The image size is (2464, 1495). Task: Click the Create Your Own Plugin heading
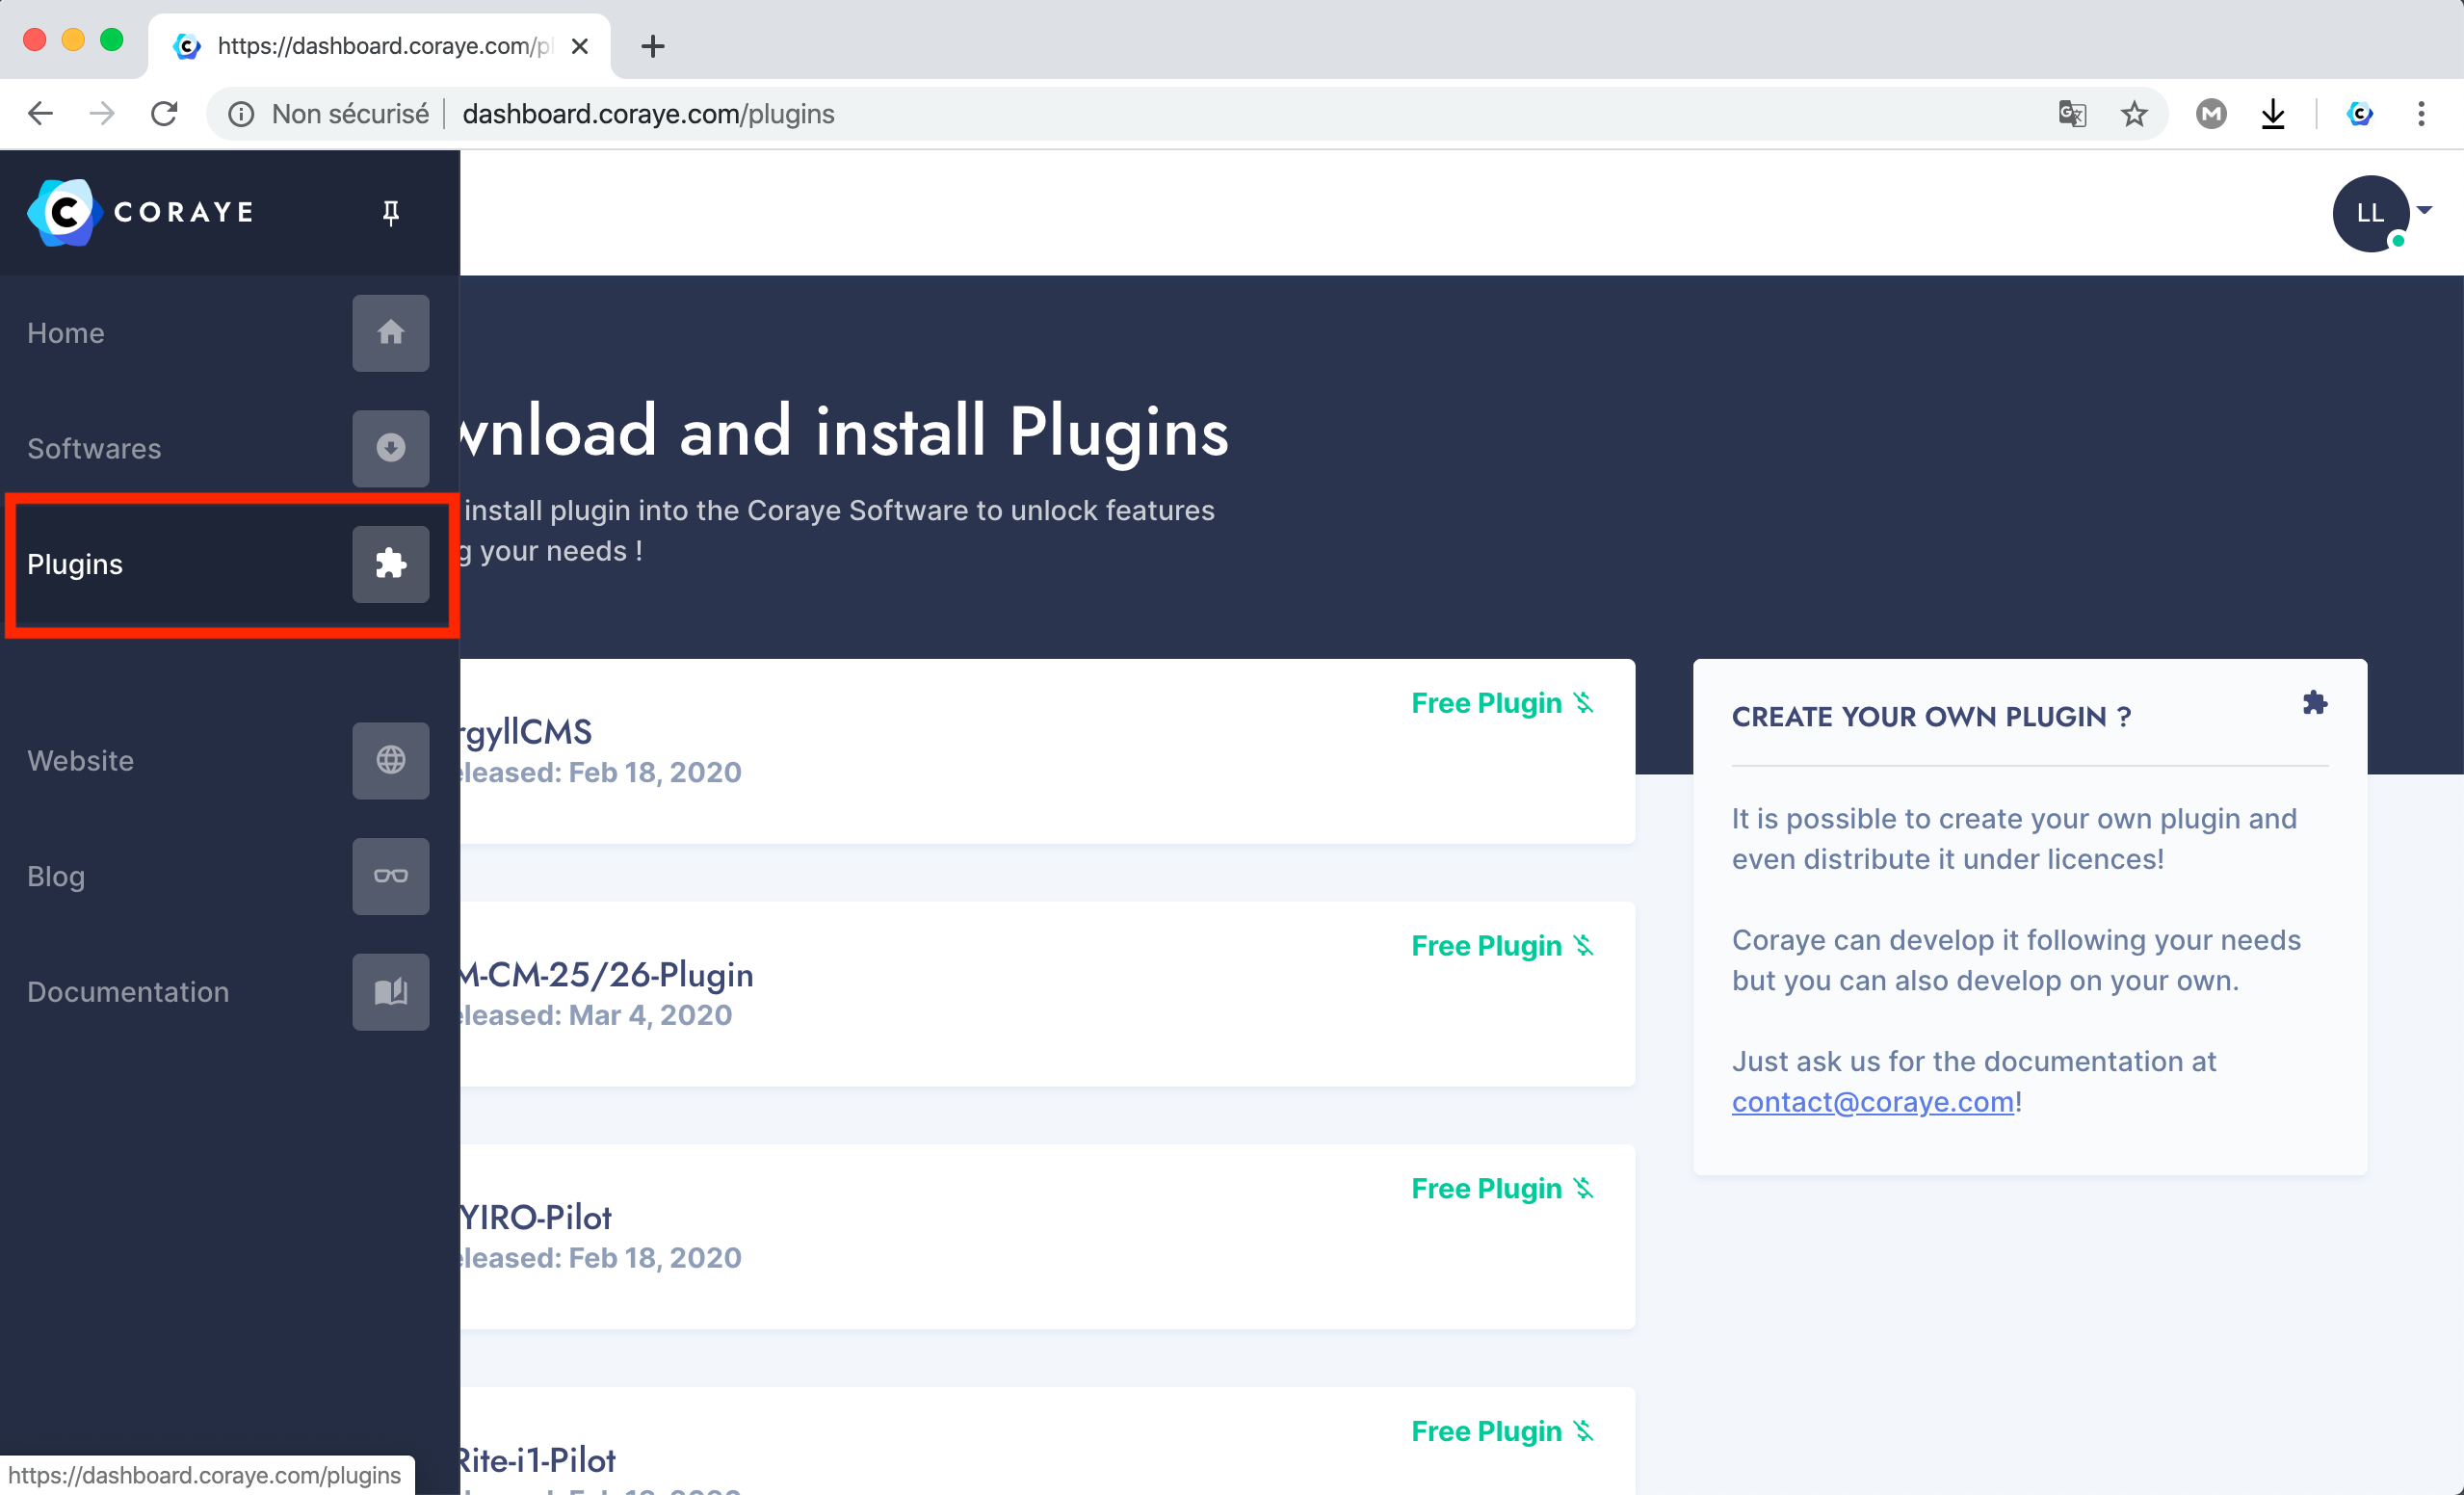1931,717
